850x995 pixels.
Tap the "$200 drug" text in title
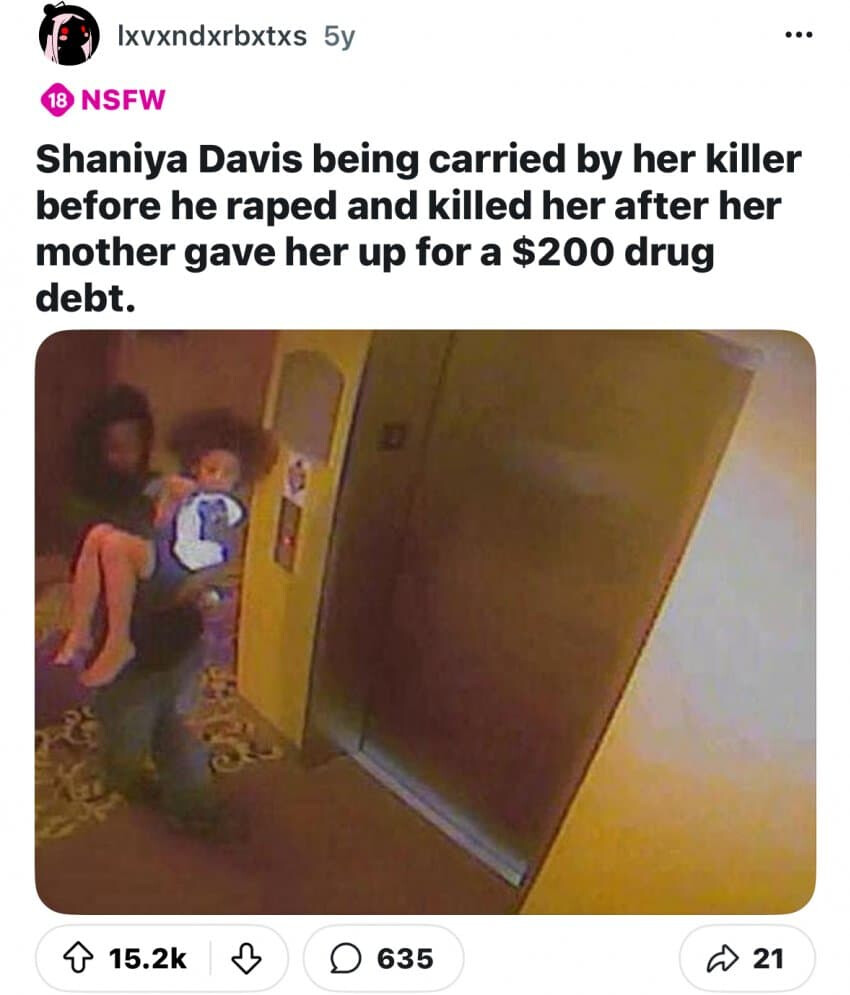(x=613, y=253)
